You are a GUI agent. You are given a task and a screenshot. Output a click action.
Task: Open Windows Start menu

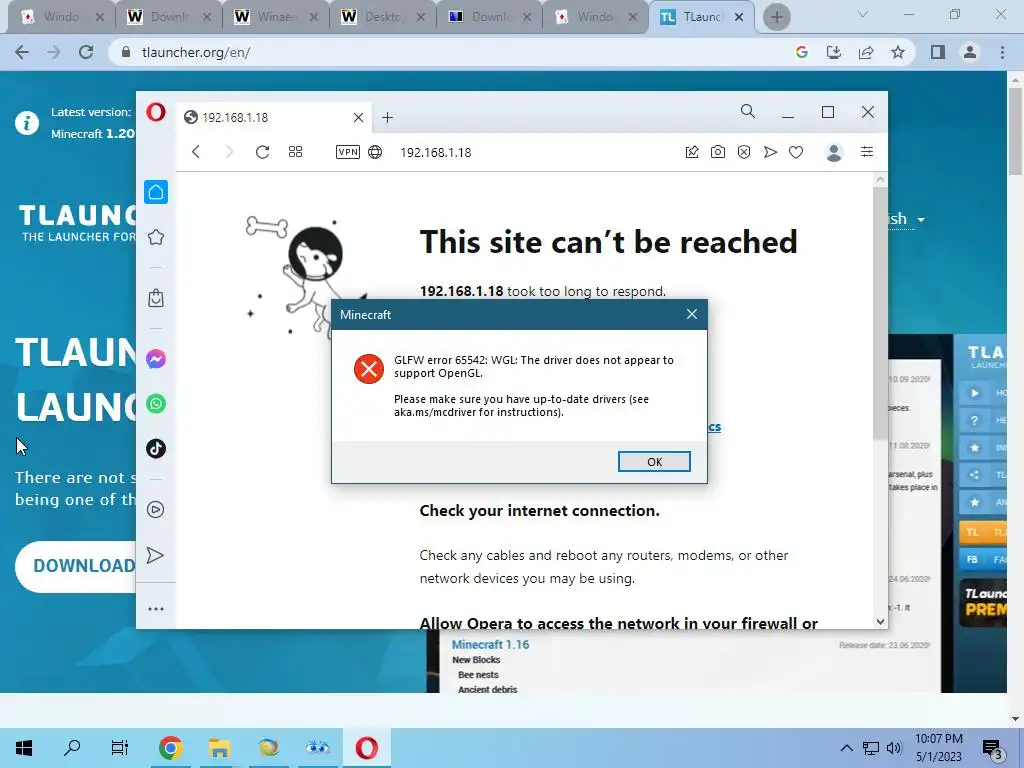click(24, 748)
